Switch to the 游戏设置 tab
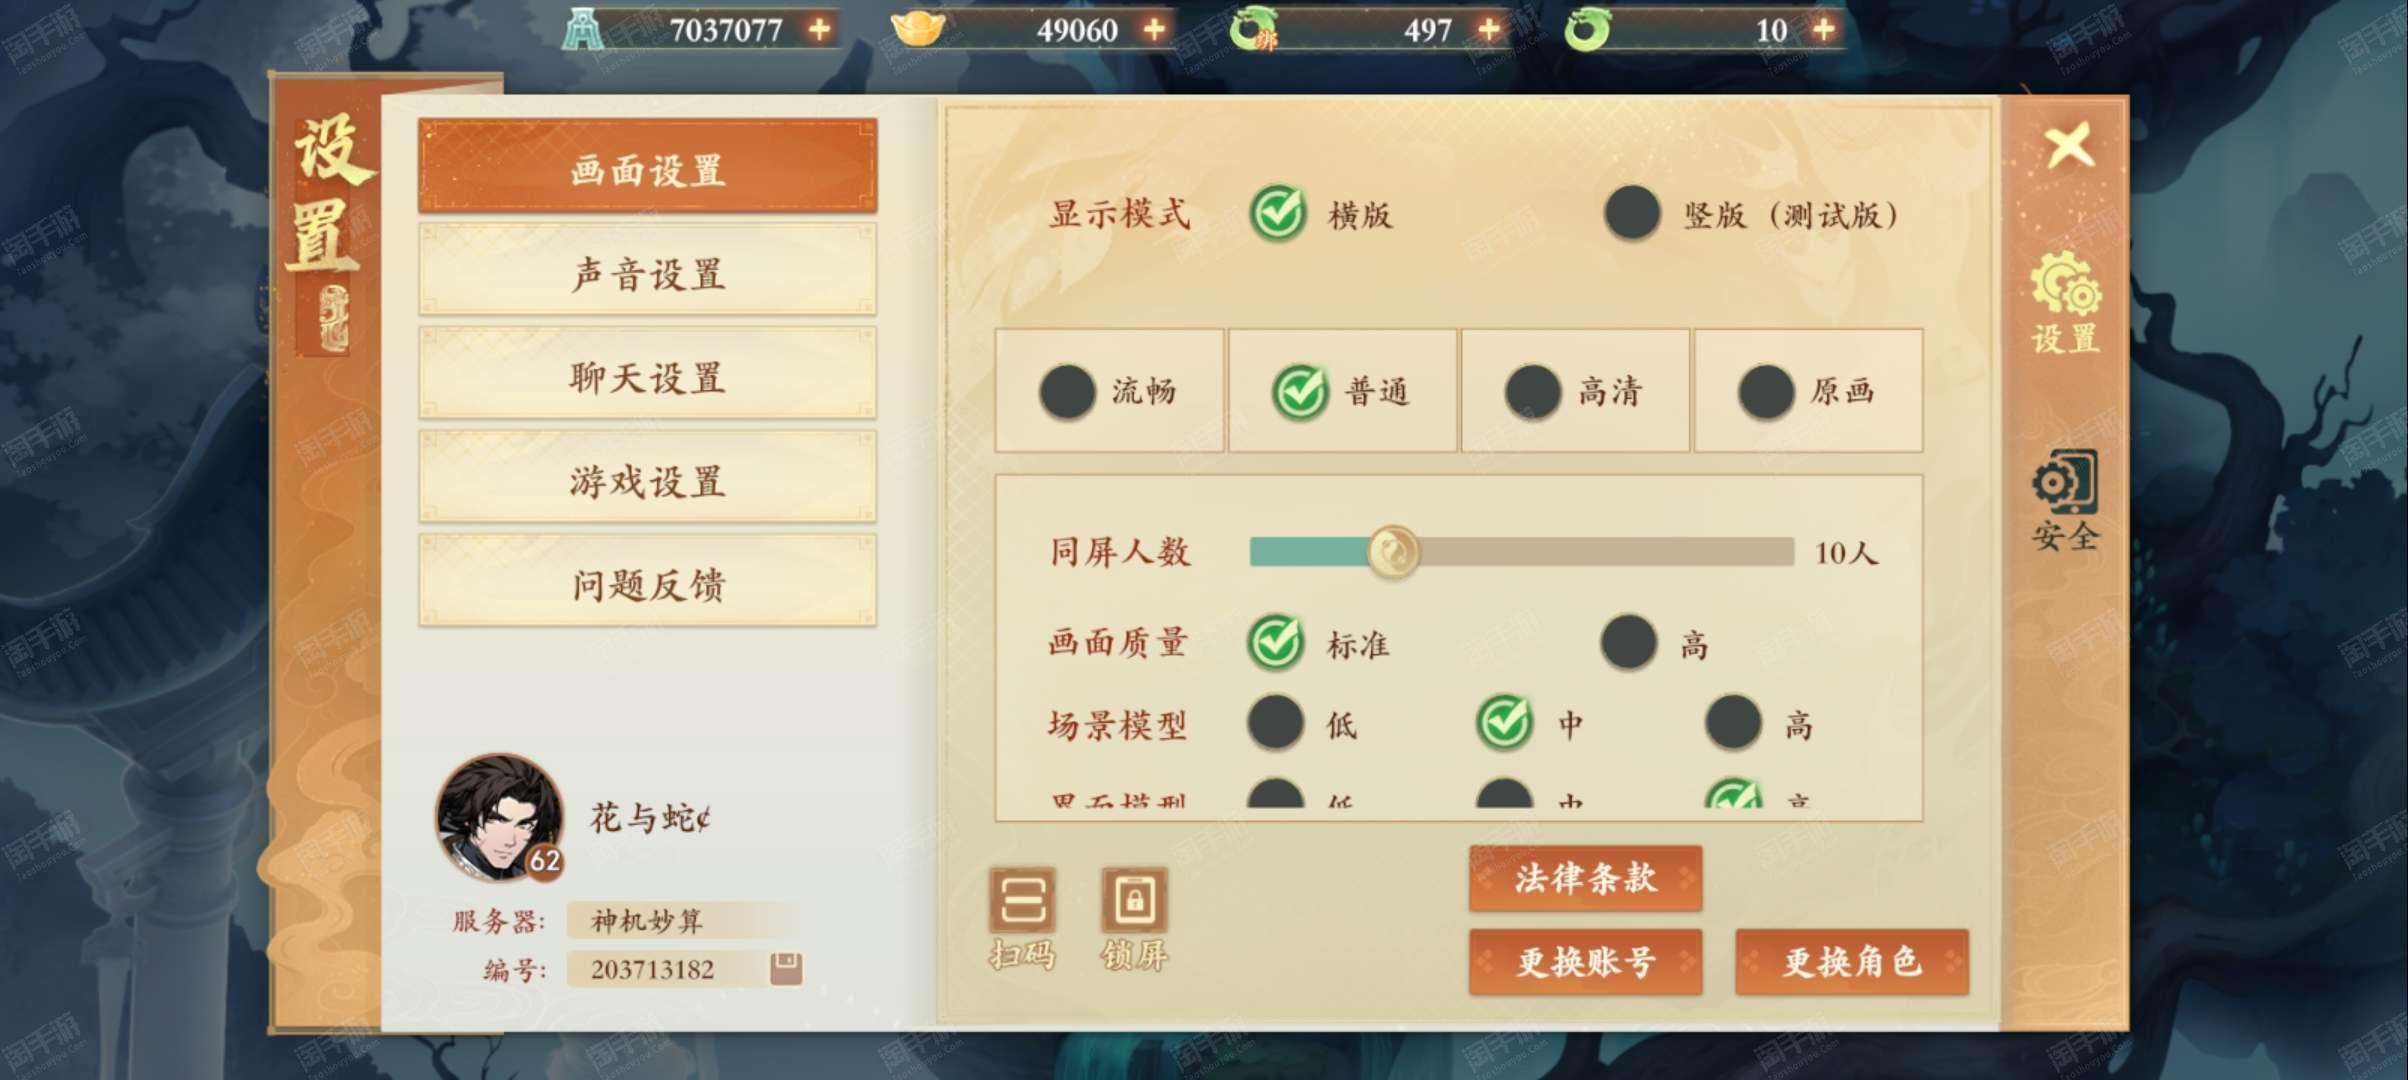The width and height of the screenshot is (2408, 1080). point(648,480)
